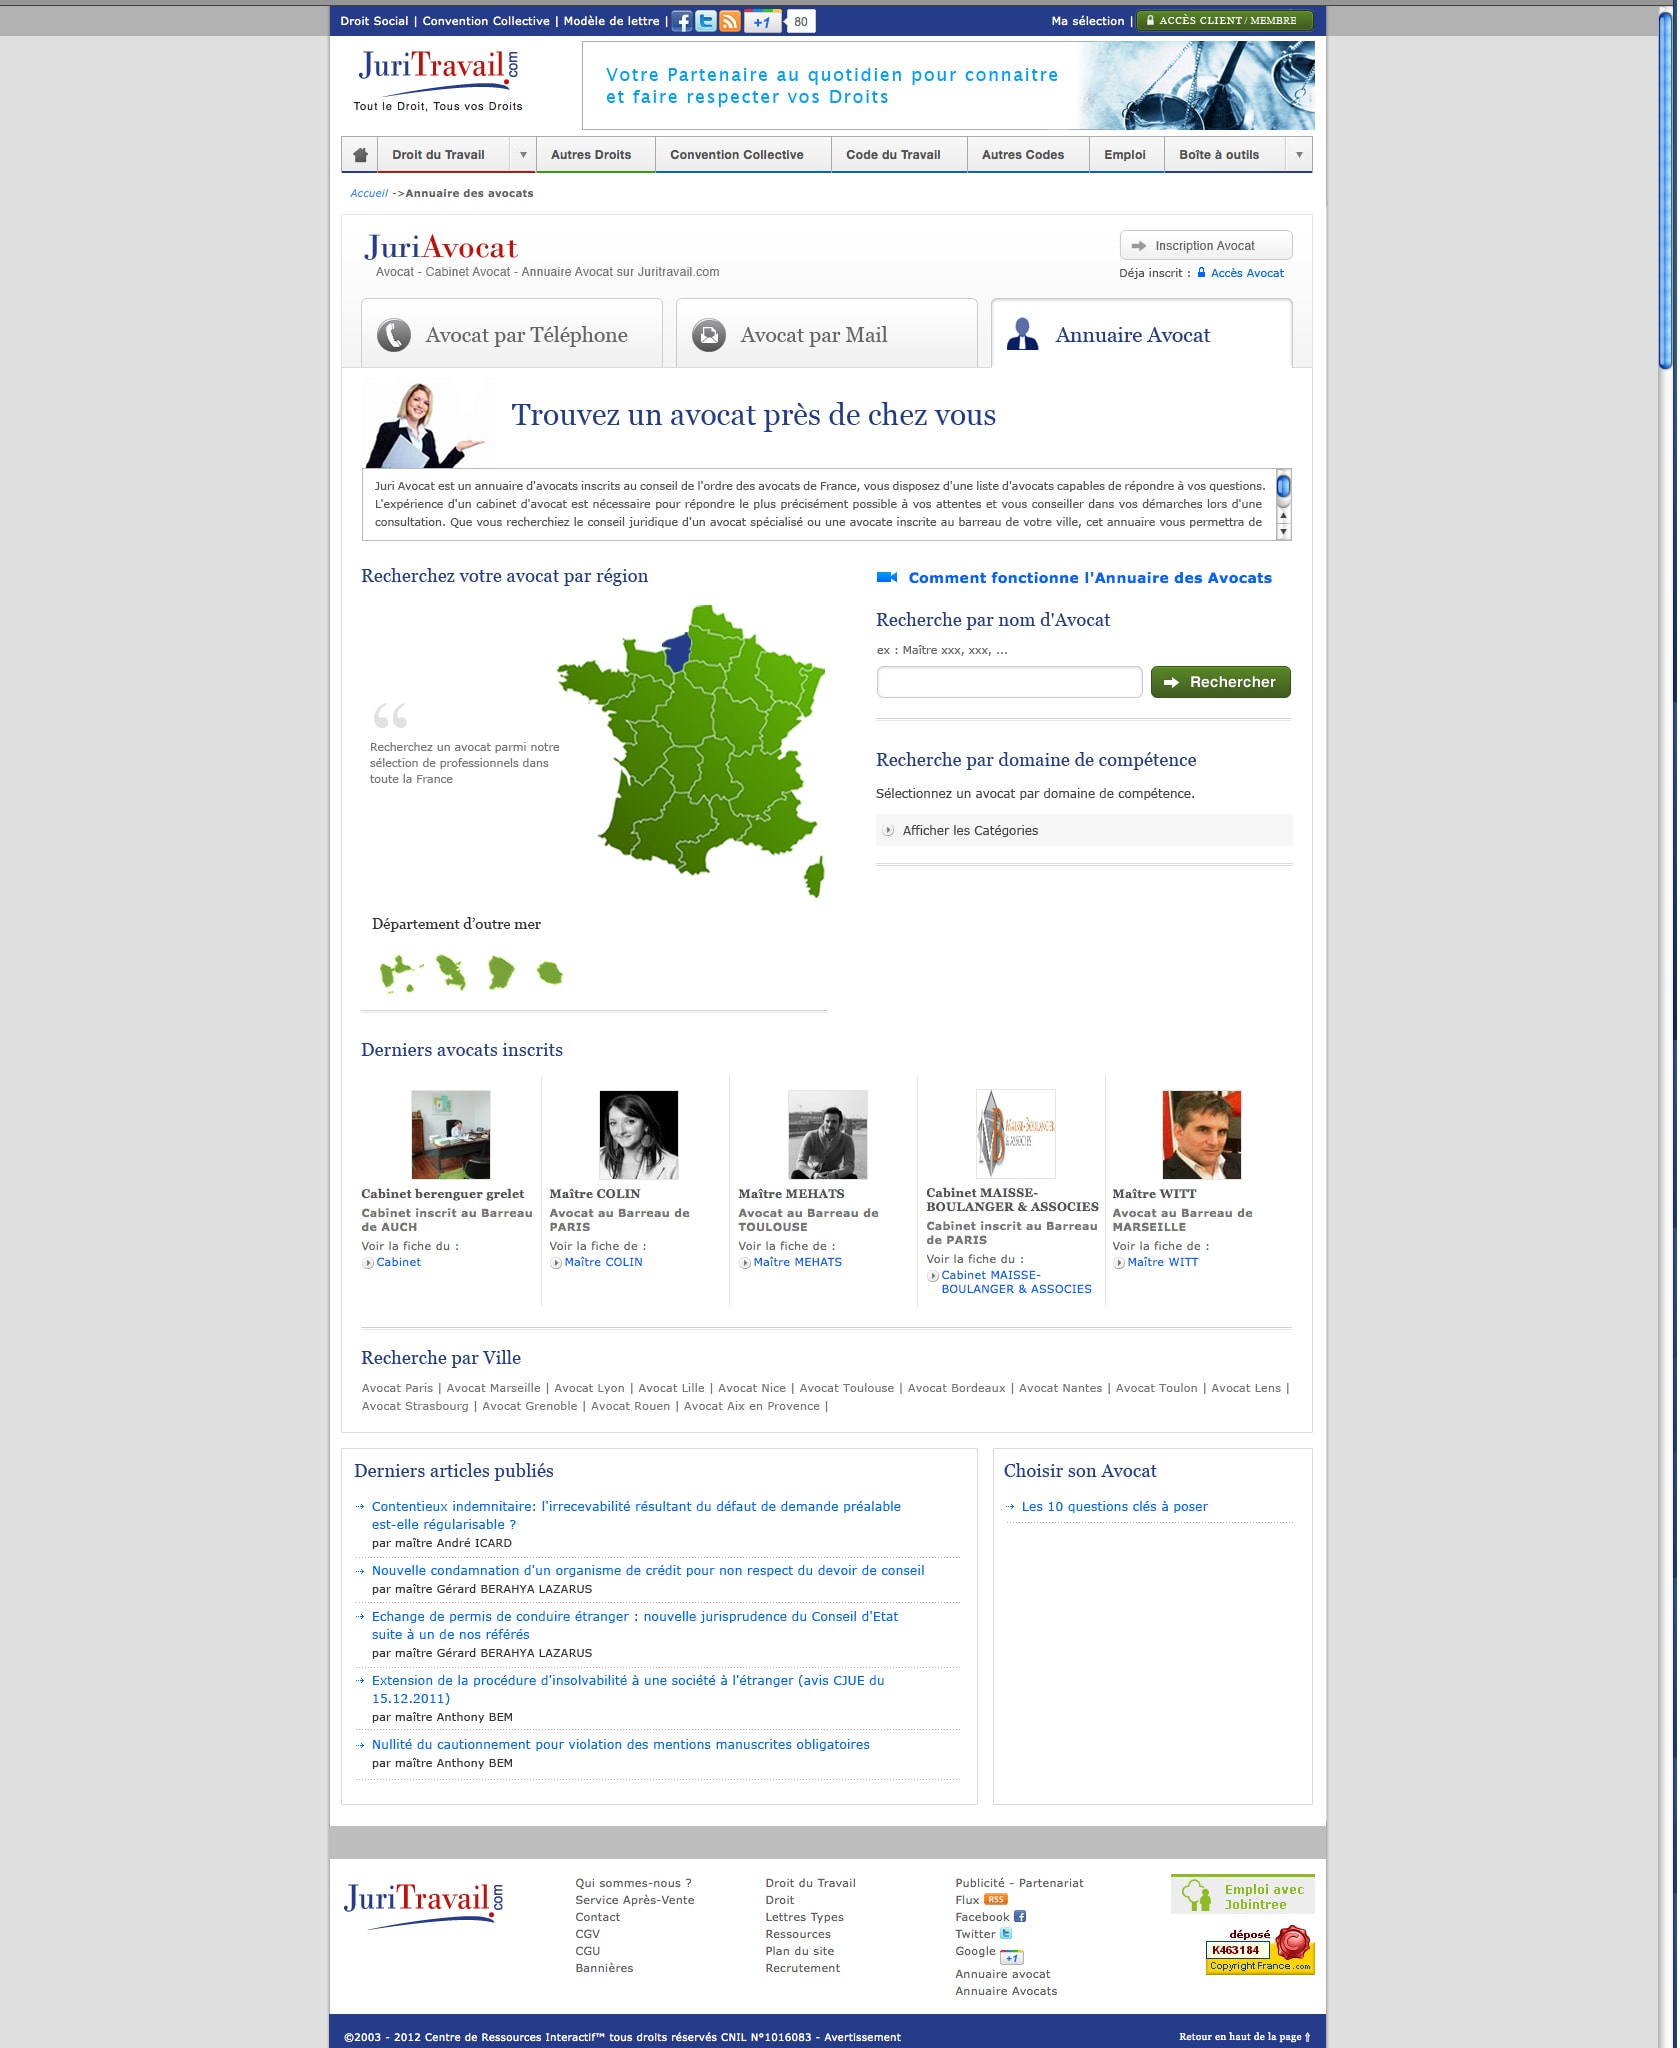
Task: Switch to the Avocat par Téléphone tab
Action: click(x=512, y=333)
